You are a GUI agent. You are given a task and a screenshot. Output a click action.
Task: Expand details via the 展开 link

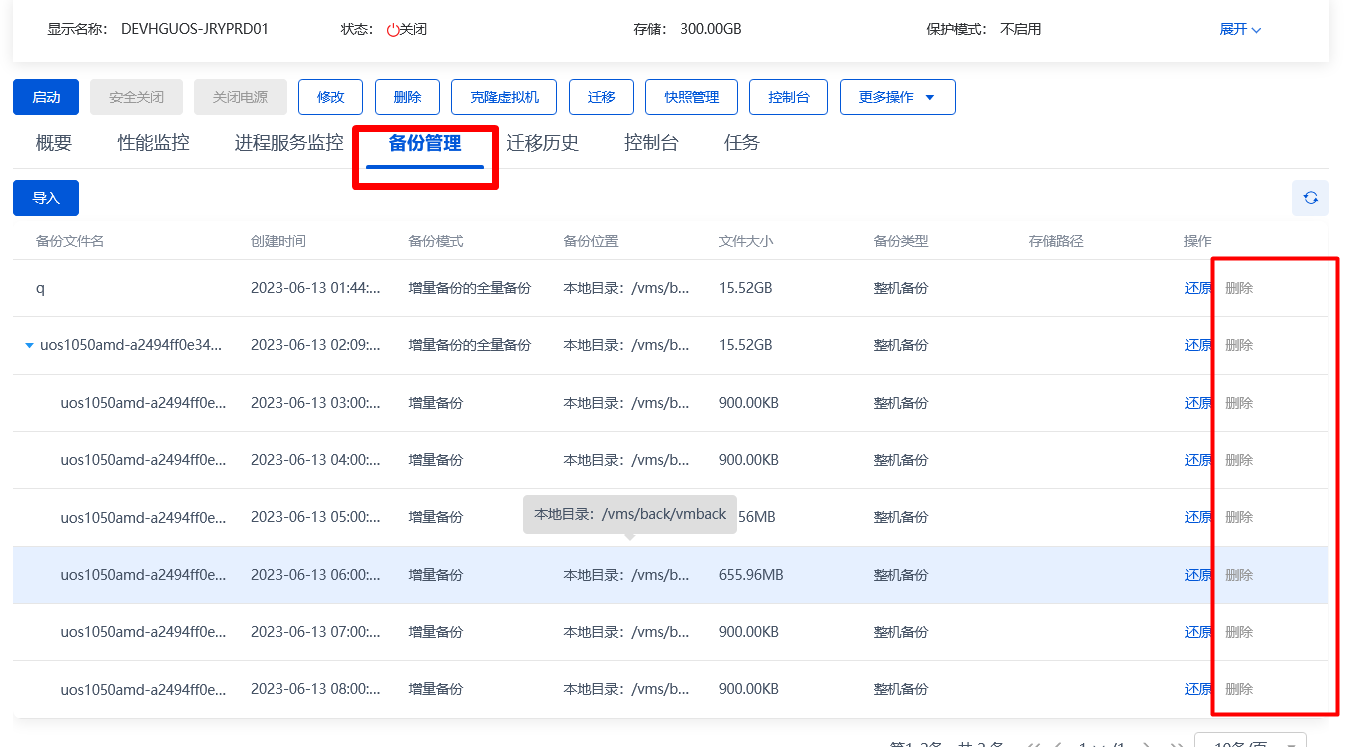1240,29
